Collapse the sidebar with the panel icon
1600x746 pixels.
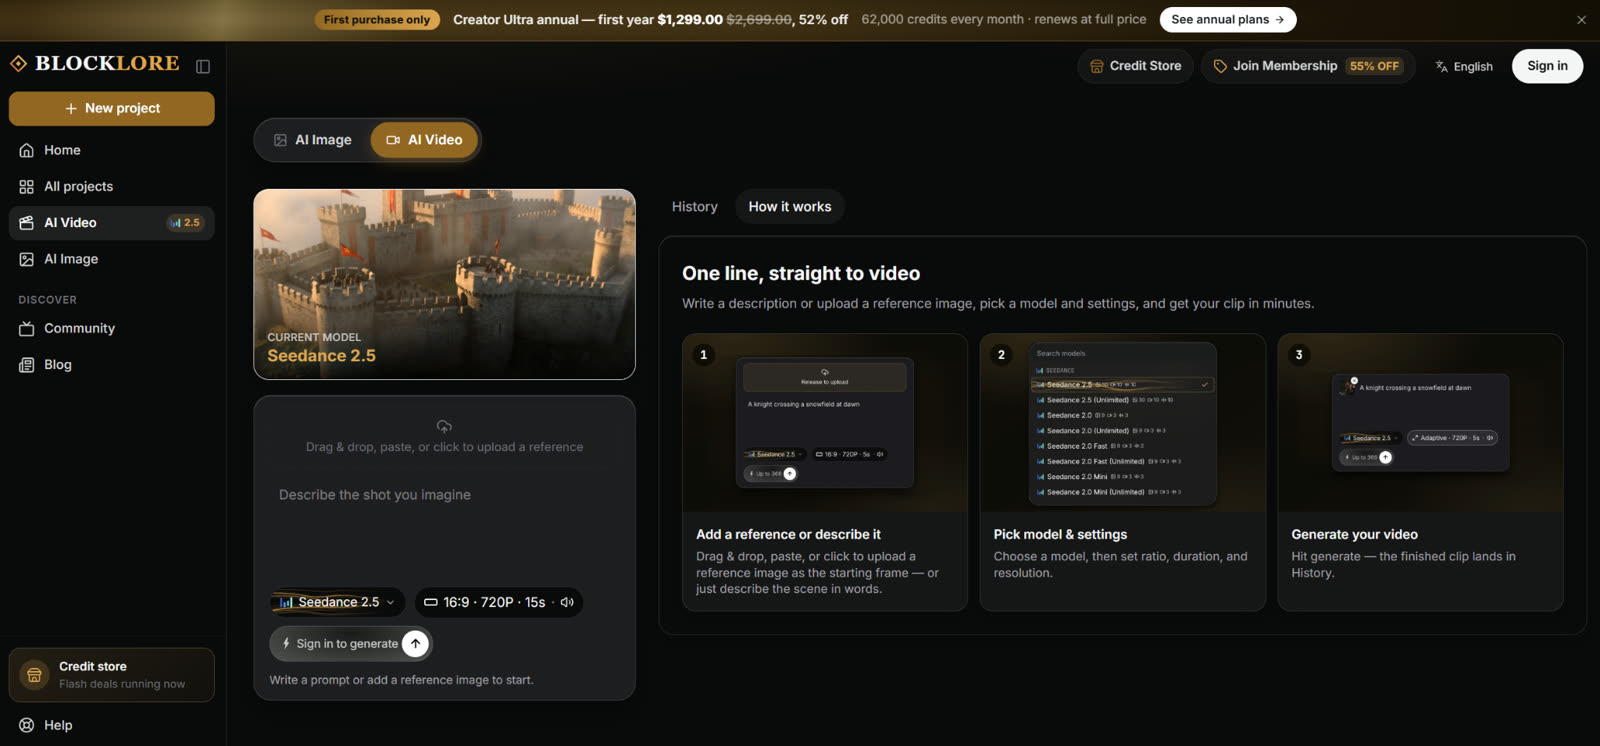click(x=203, y=66)
